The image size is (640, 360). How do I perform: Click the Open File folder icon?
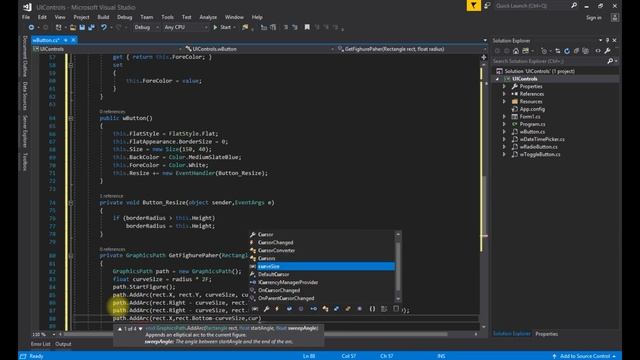coord(73,27)
